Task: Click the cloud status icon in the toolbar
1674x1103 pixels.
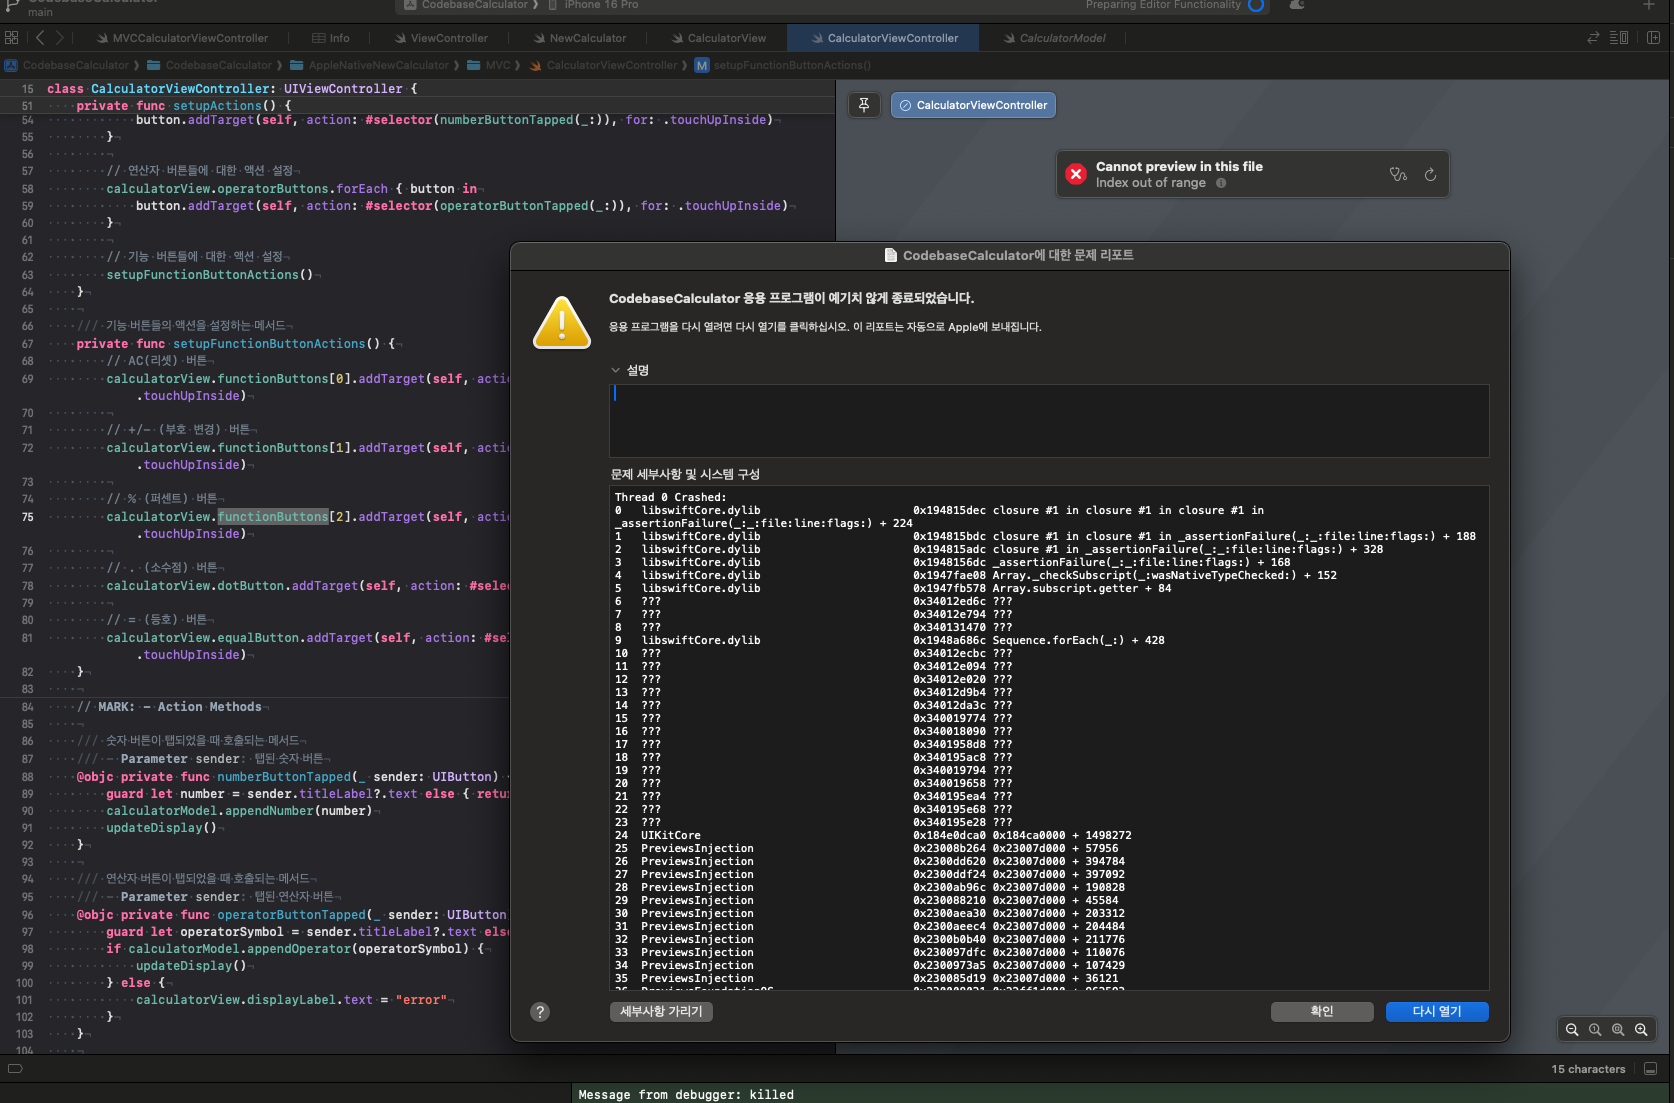Action: (x=1297, y=5)
